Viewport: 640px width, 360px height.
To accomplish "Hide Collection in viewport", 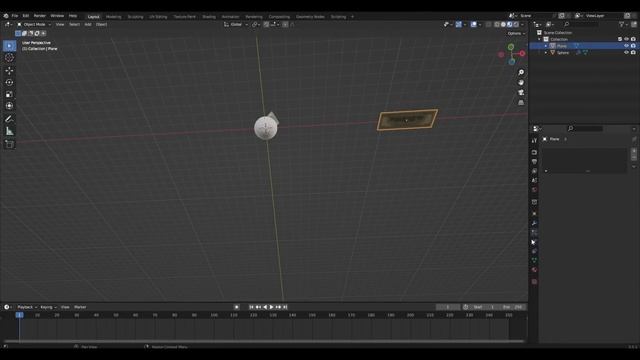I will click(626, 39).
